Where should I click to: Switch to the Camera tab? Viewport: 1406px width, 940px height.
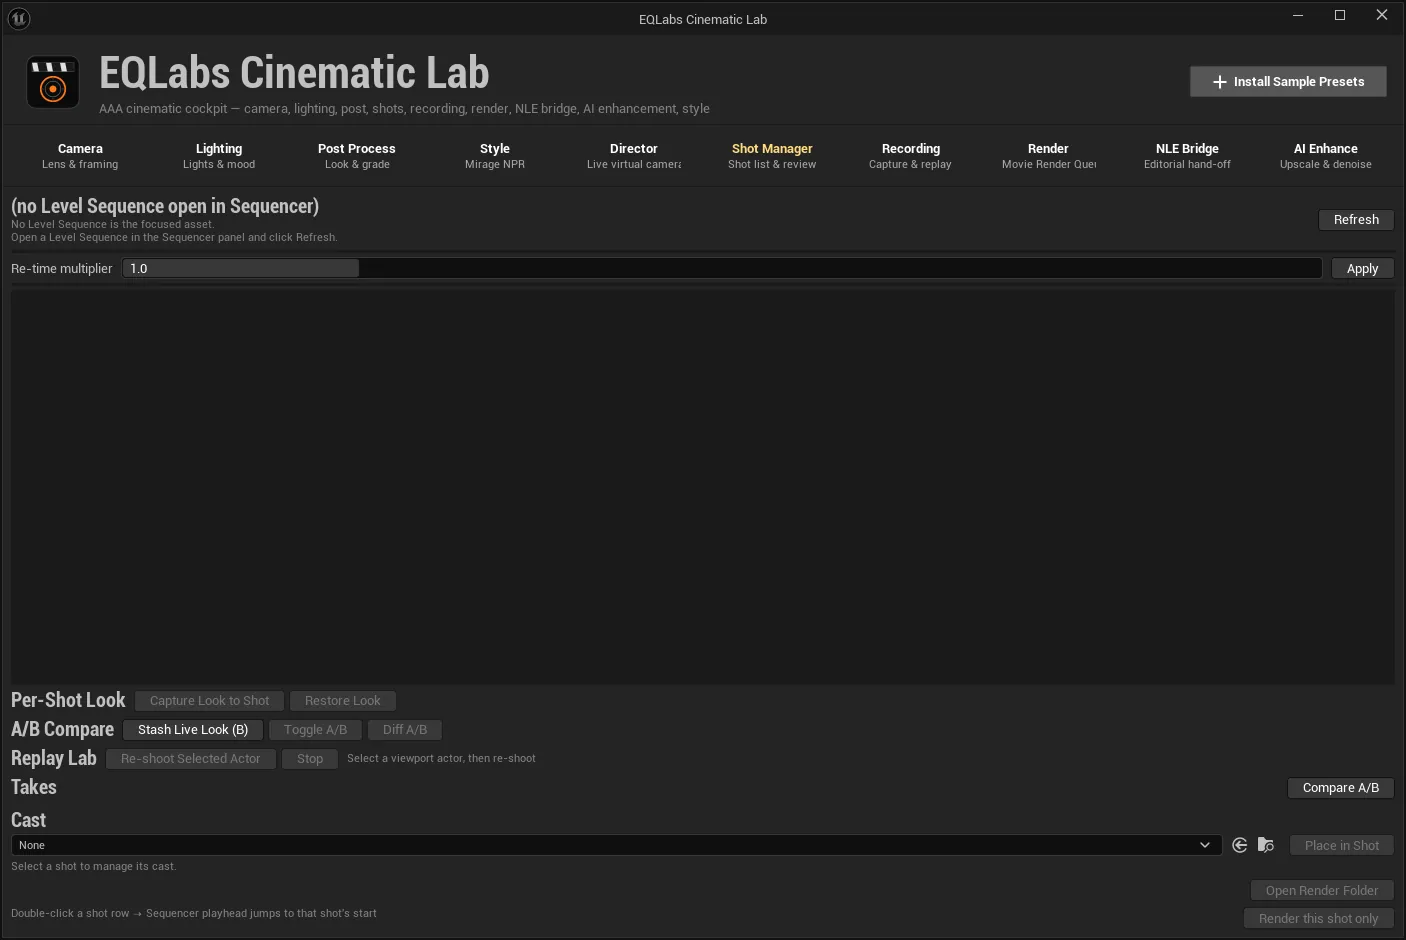point(80,156)
